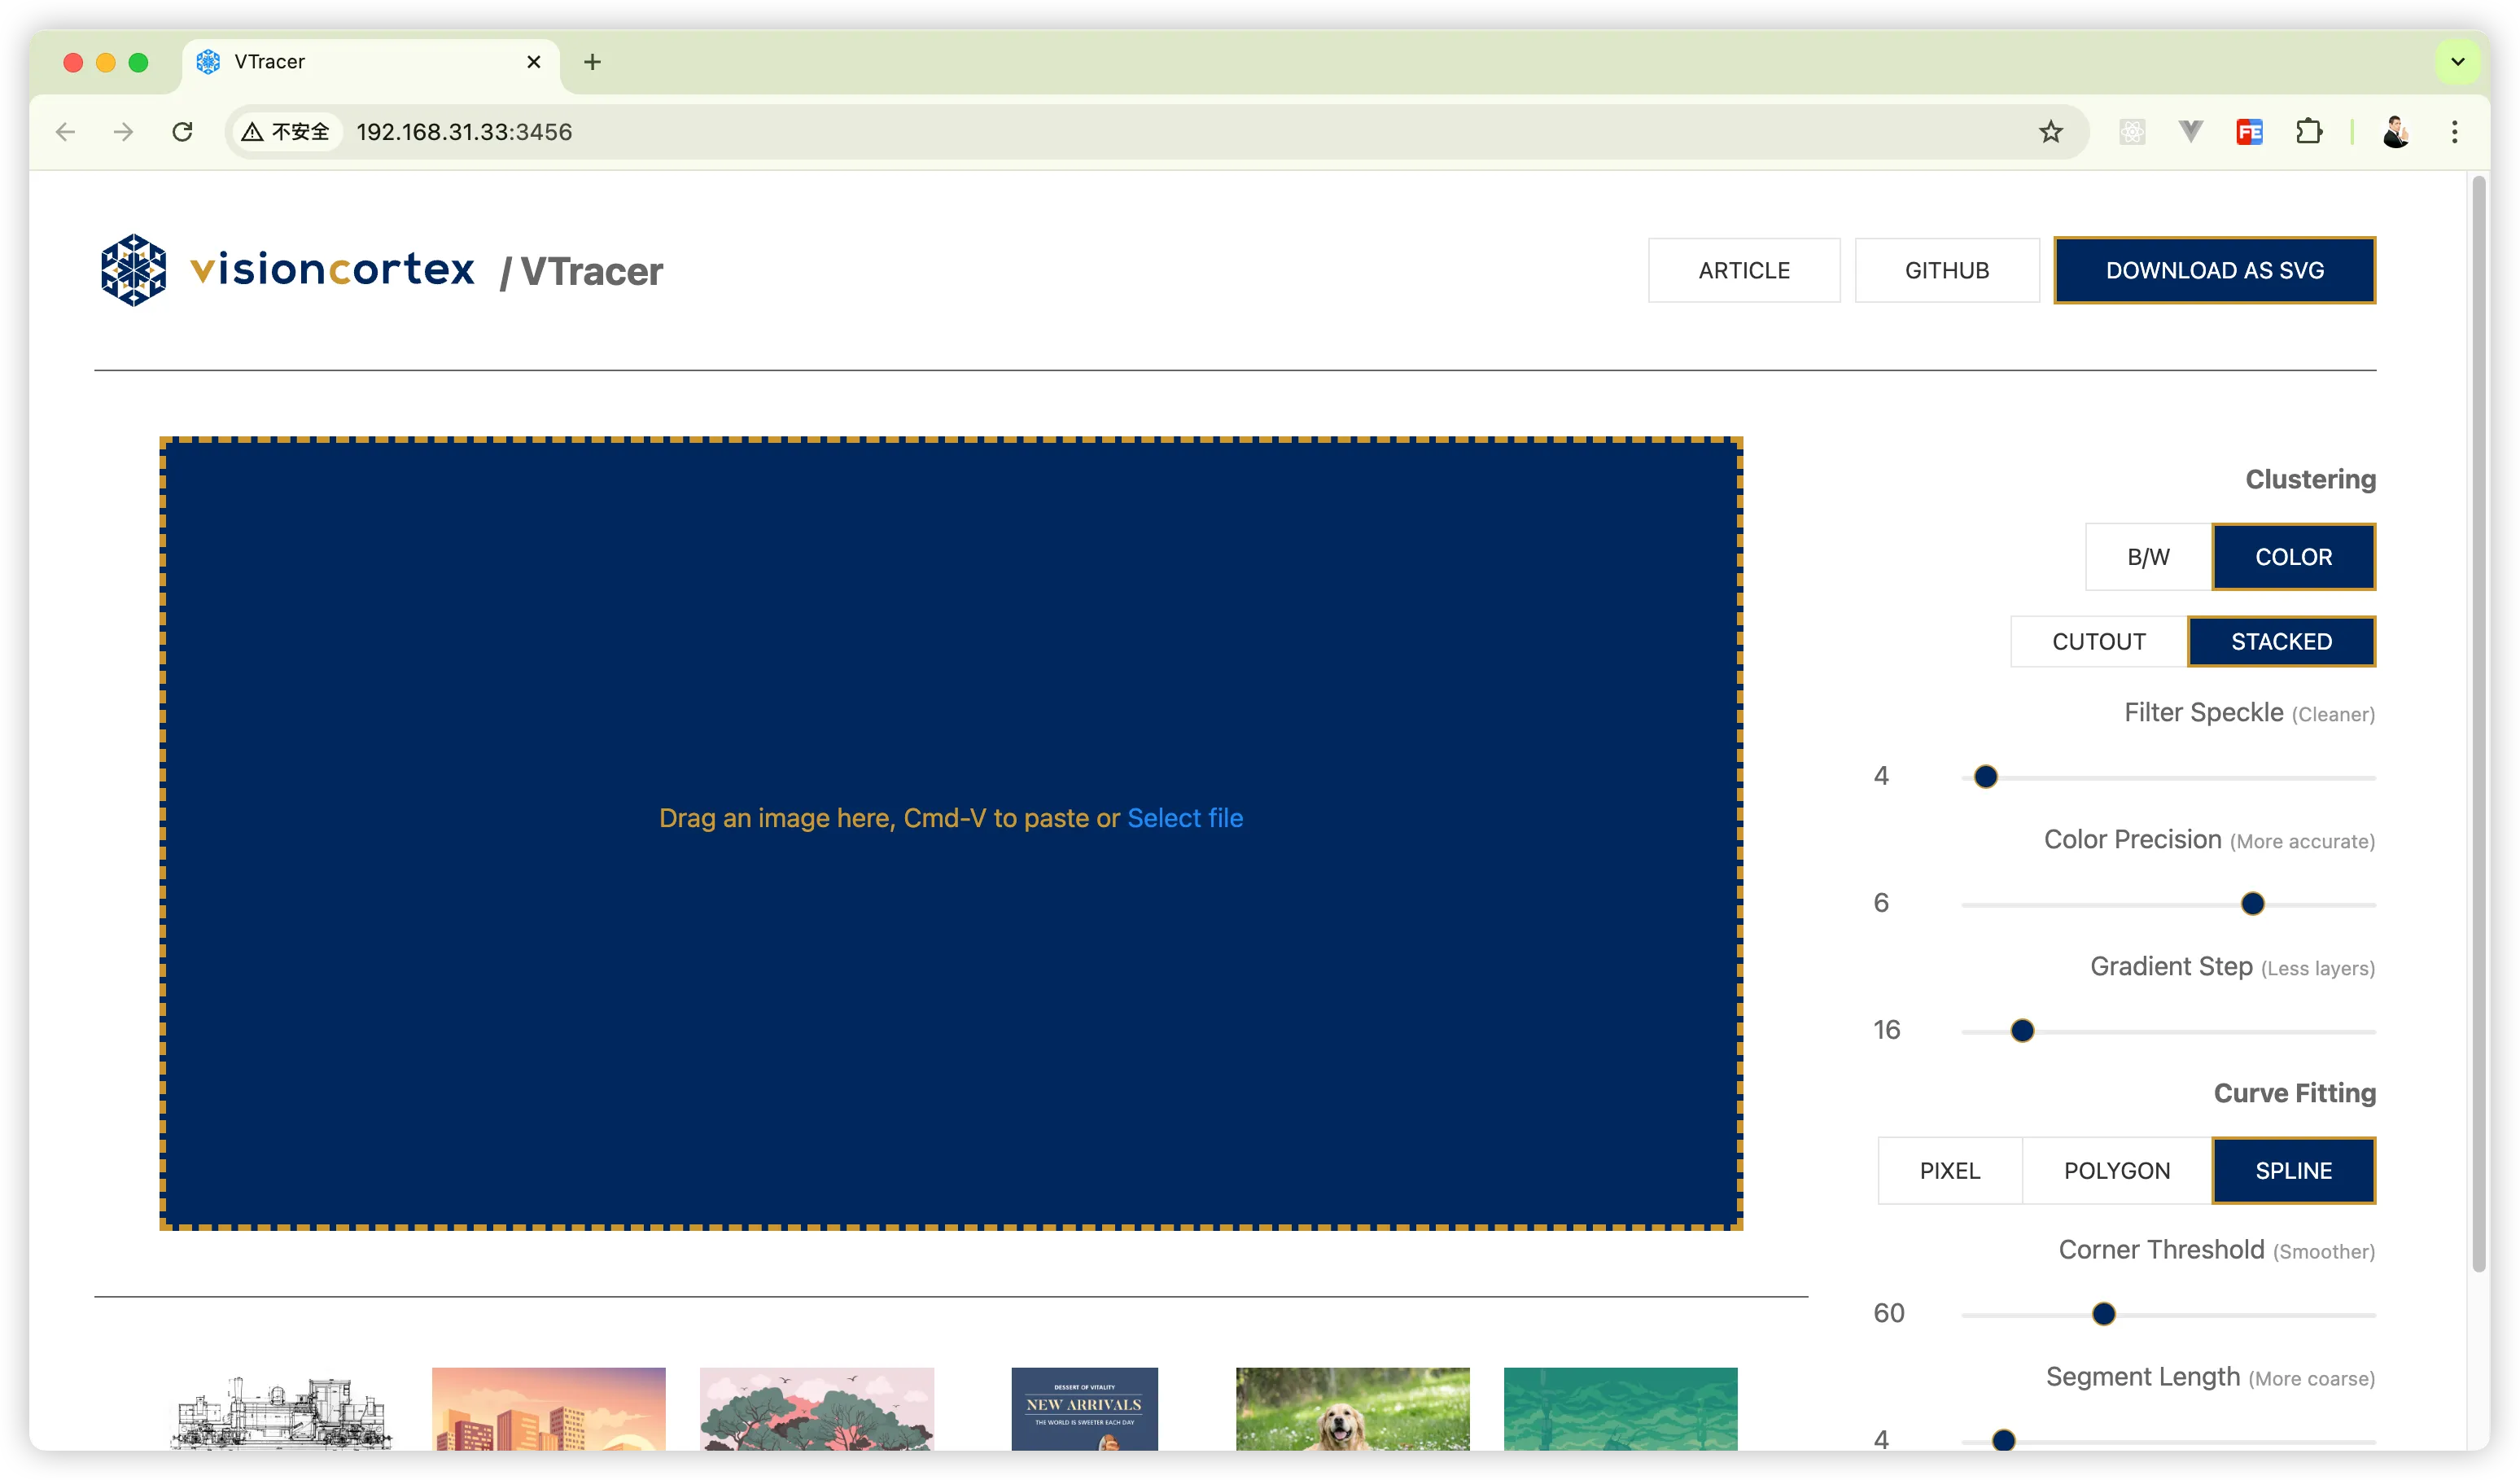The width and height of the screenshot is (2520, 1480).
Task: Click the / VTracer page title
Action: click(581, 271)
